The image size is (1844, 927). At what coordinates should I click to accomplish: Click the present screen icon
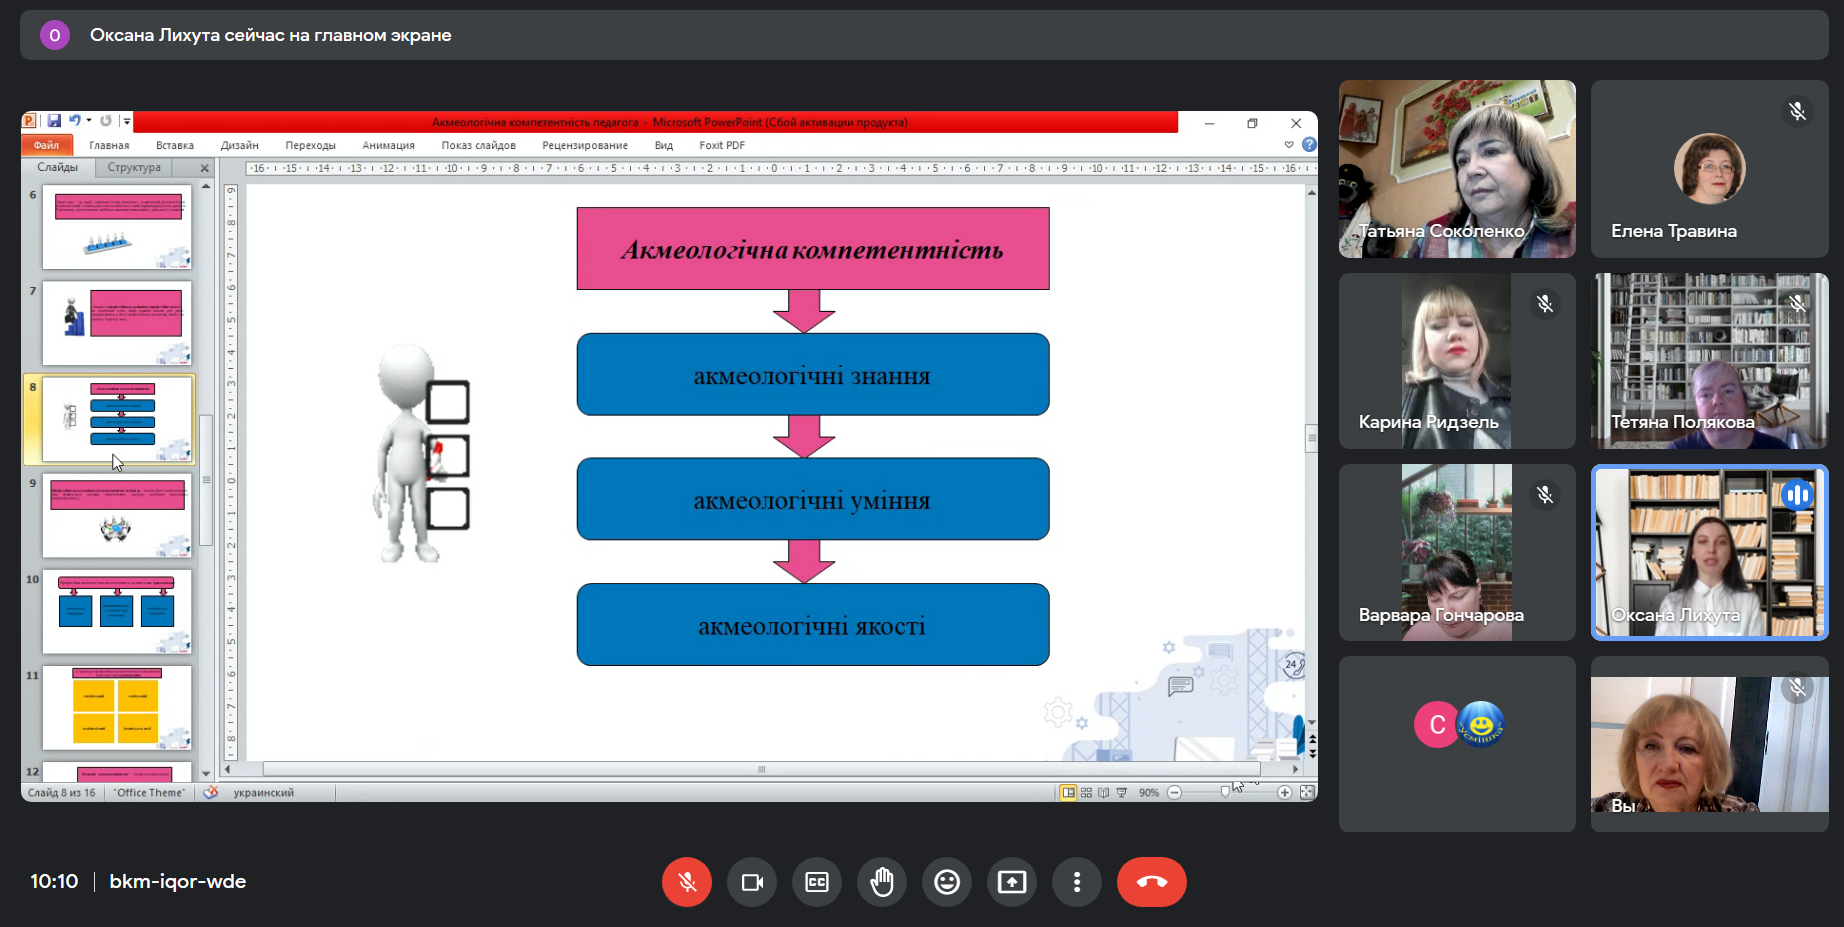[x=1012, y=882]
